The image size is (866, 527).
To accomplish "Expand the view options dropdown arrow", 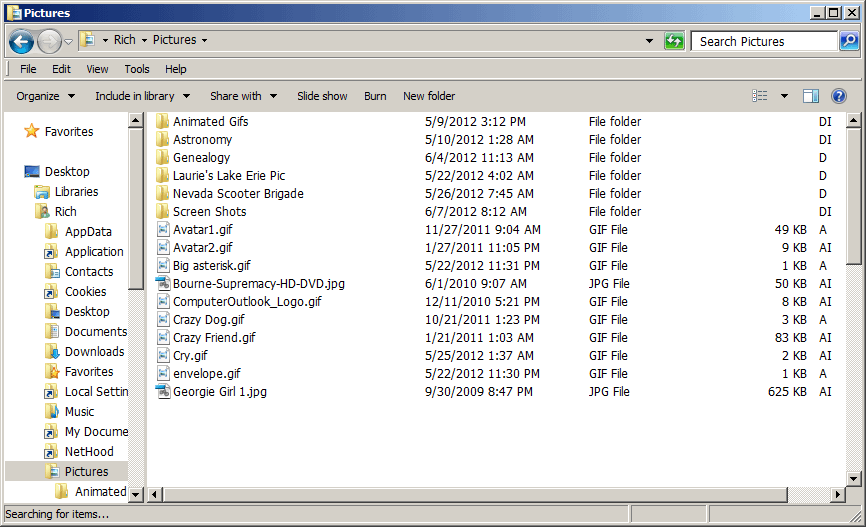I will point(784,96).
